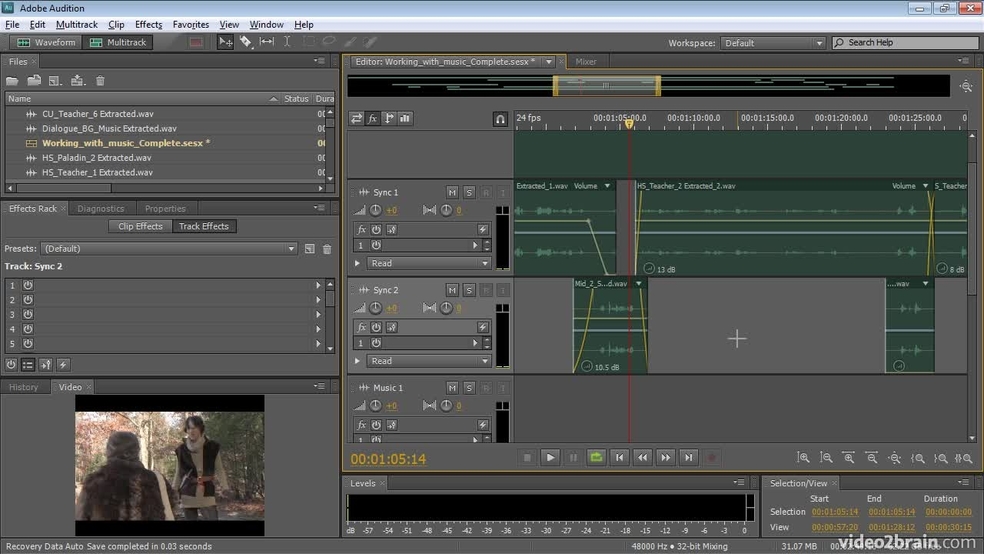Solo the Music 1 track

point(469,388)
